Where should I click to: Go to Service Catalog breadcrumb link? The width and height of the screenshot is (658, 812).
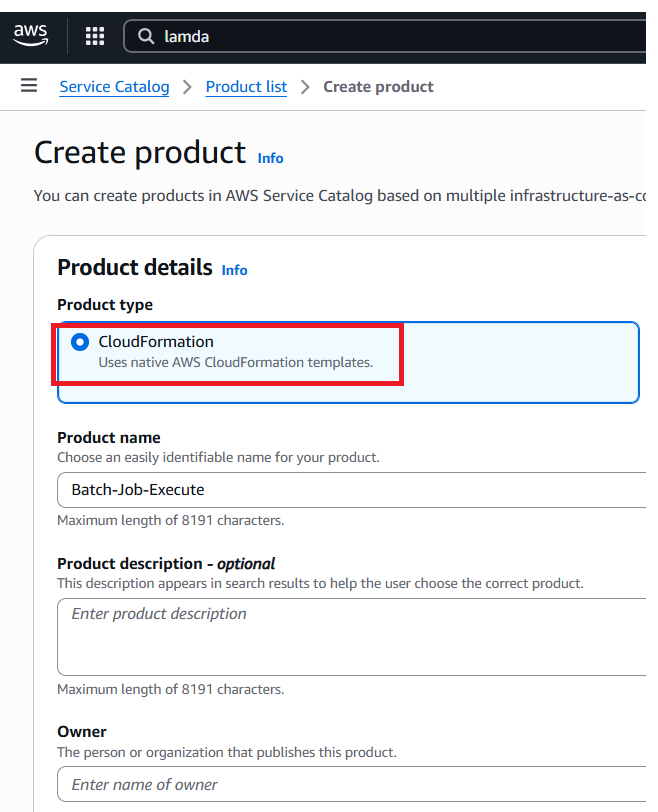[114, 87]
